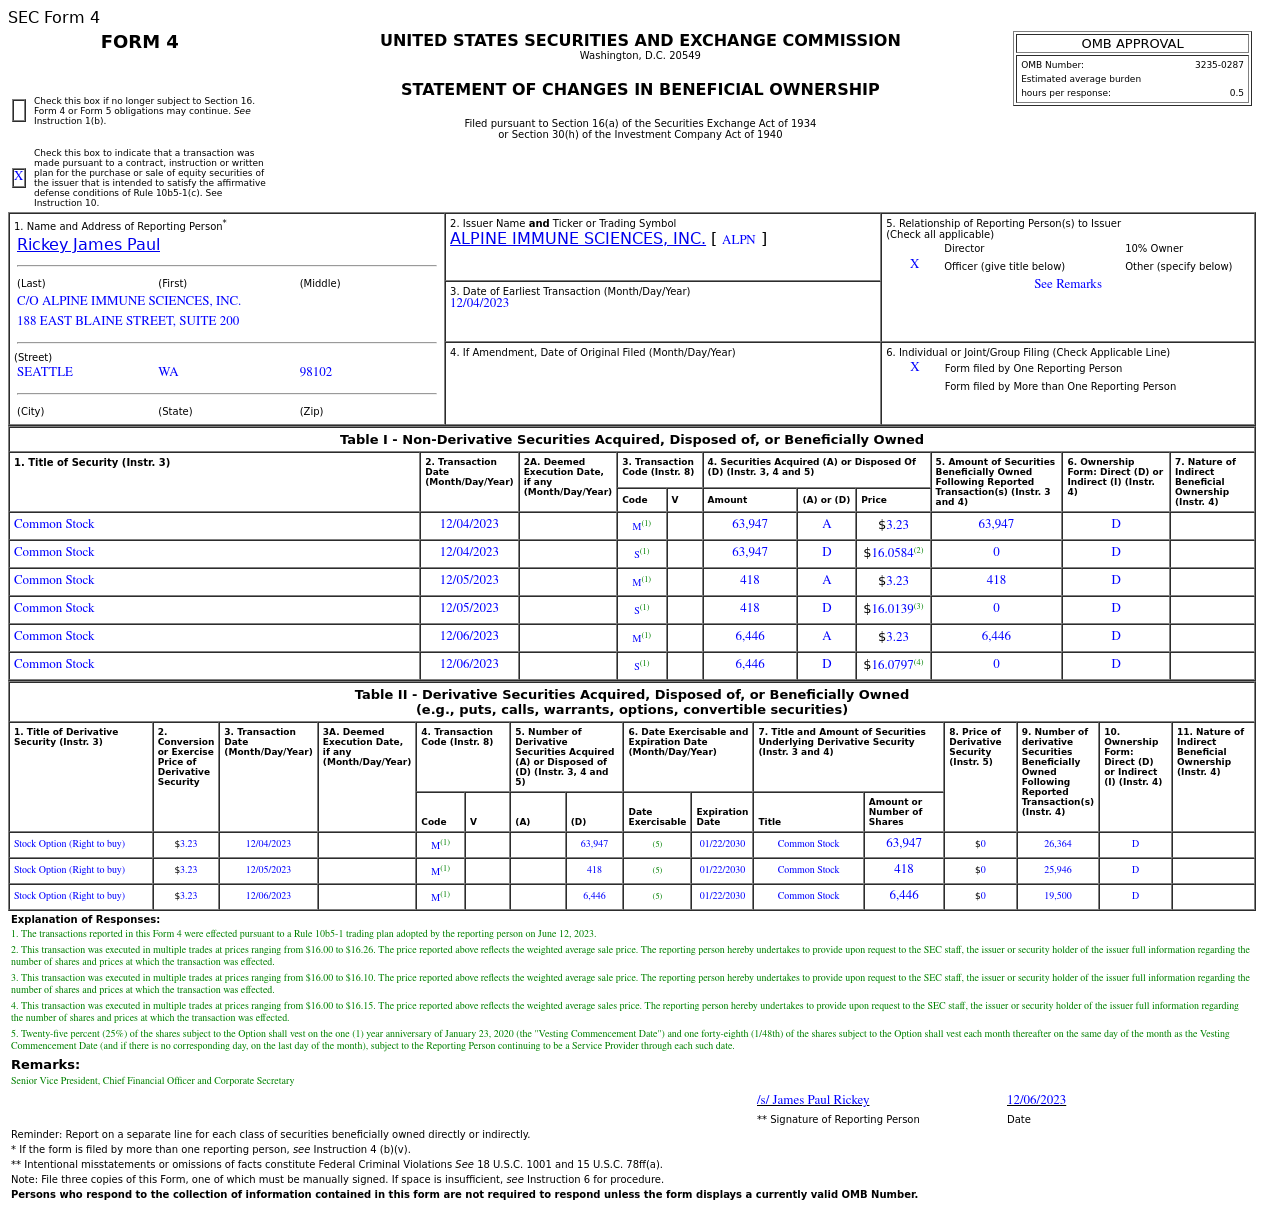This screenshot has height=1225, width=1264.
Task: Click the amount 418 in the 12/05/2023 S row
Action: (750, 608)
